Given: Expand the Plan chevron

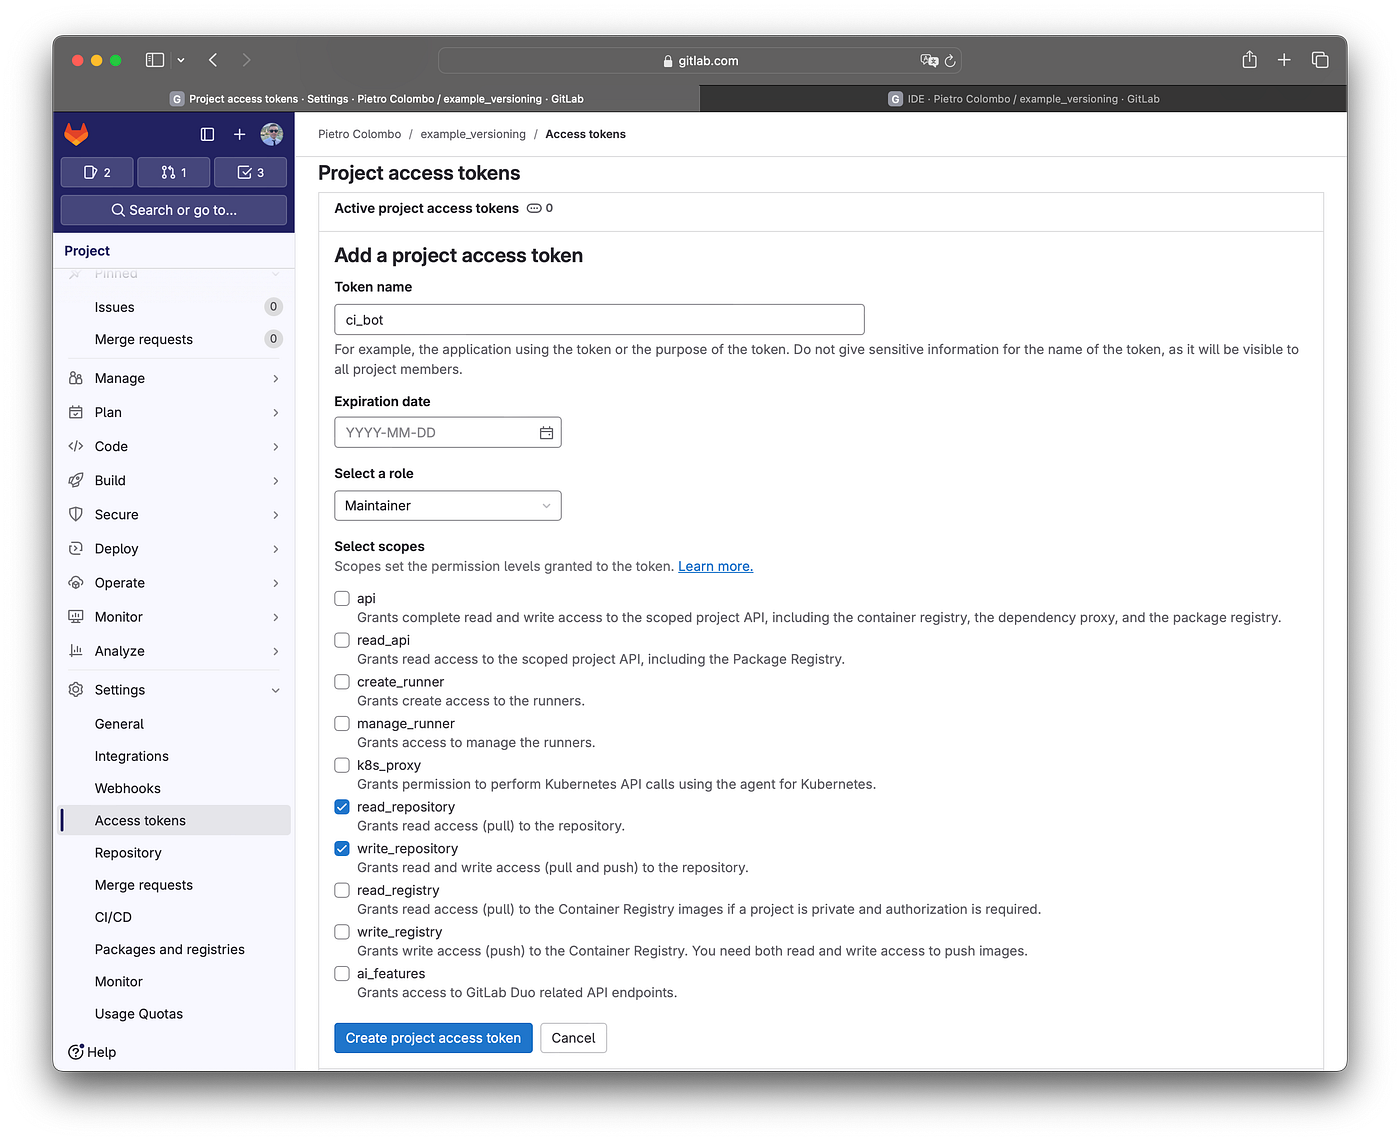Looking at the screenshot, I should coord(276,412).
